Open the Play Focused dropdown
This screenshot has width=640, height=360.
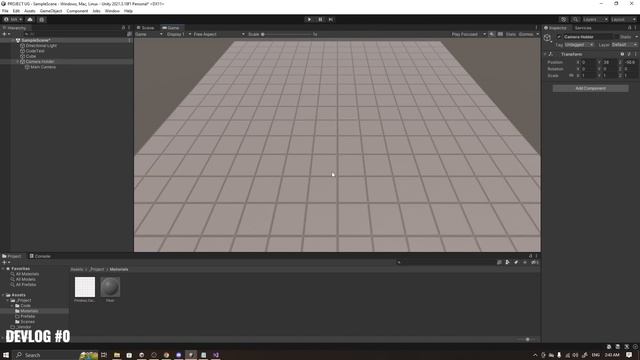click(x=468, y=34)
